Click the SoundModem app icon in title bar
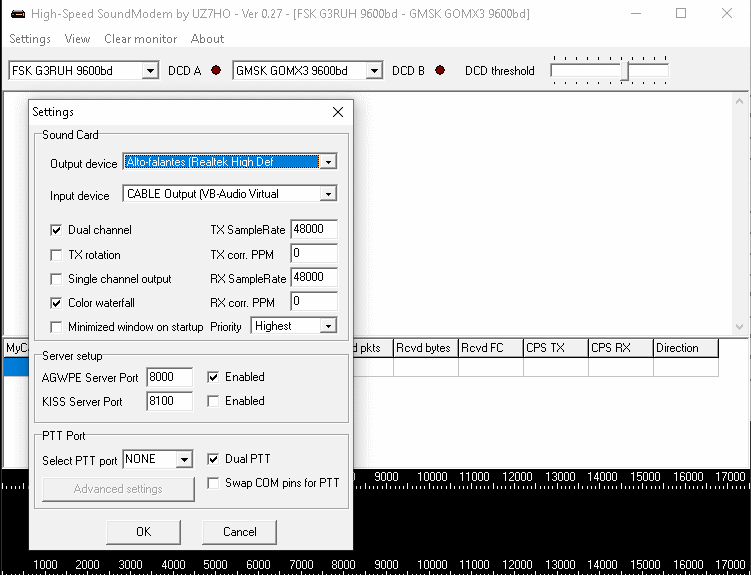Screen dimensions: 751x575 tap(17, 14)
